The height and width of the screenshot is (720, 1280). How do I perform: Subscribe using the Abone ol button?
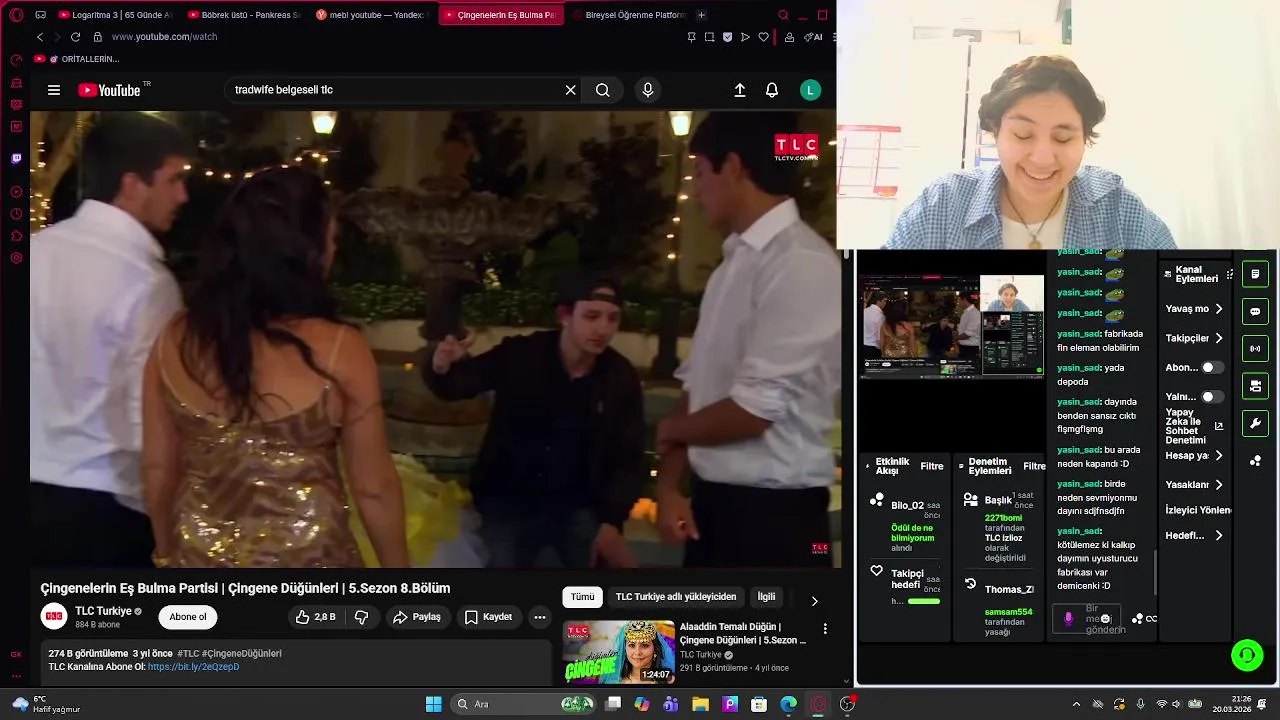188,617
